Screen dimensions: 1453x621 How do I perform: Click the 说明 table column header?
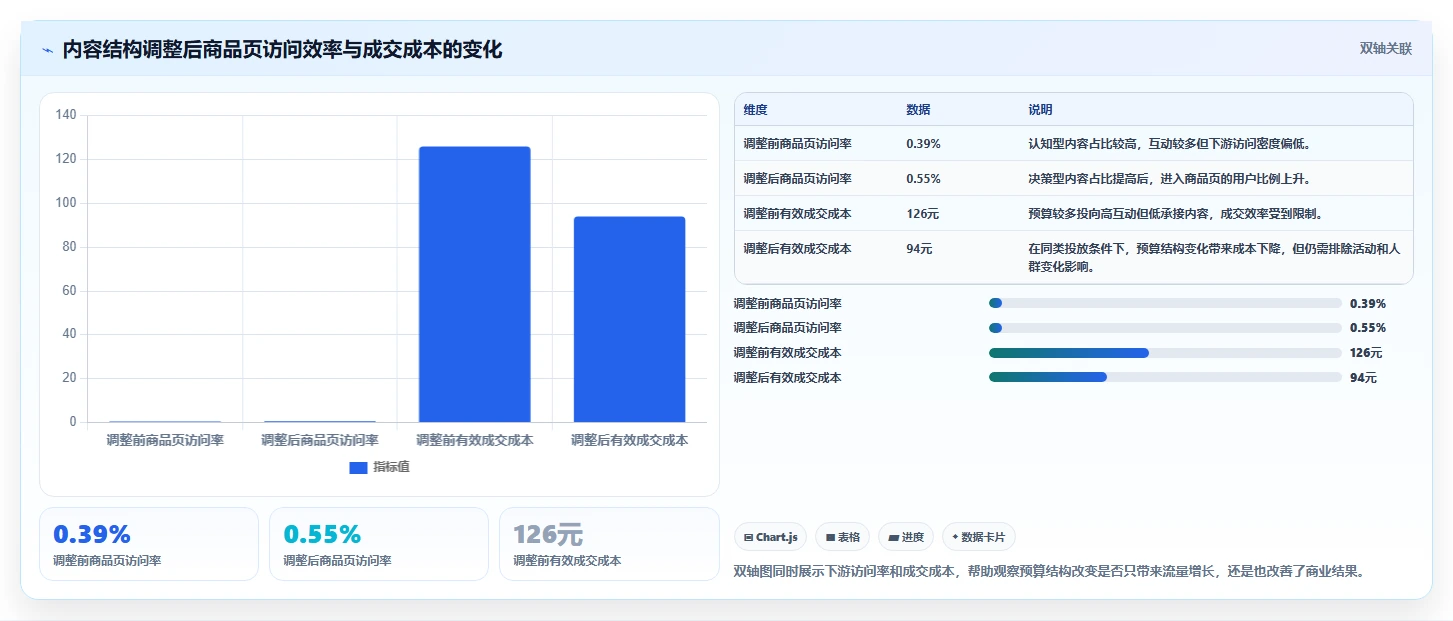[x=1040, y=110]
